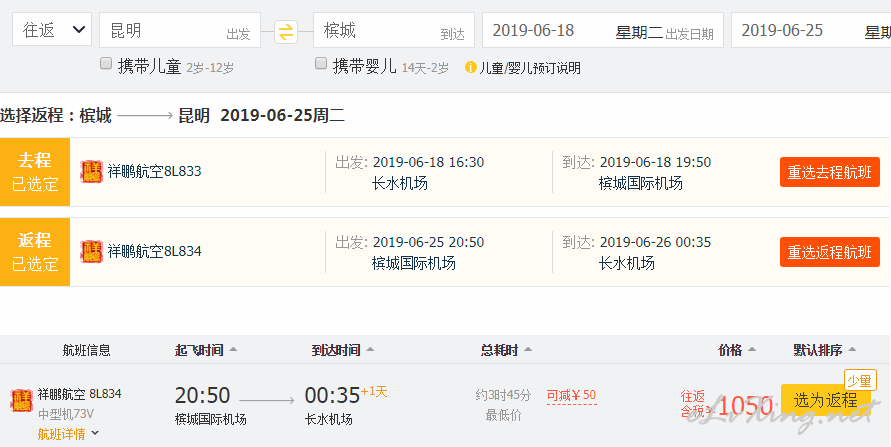Open departure date 2019-06-18 picker
891x447 pixels.
coord(603,30)
